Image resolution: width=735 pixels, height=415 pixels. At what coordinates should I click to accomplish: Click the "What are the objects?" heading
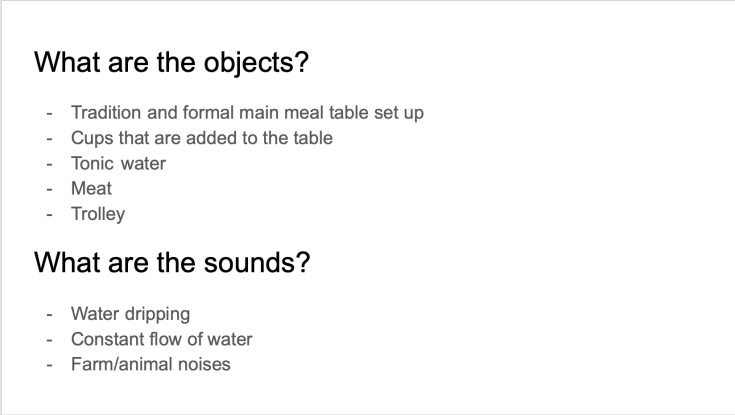[x=171, y=61]
